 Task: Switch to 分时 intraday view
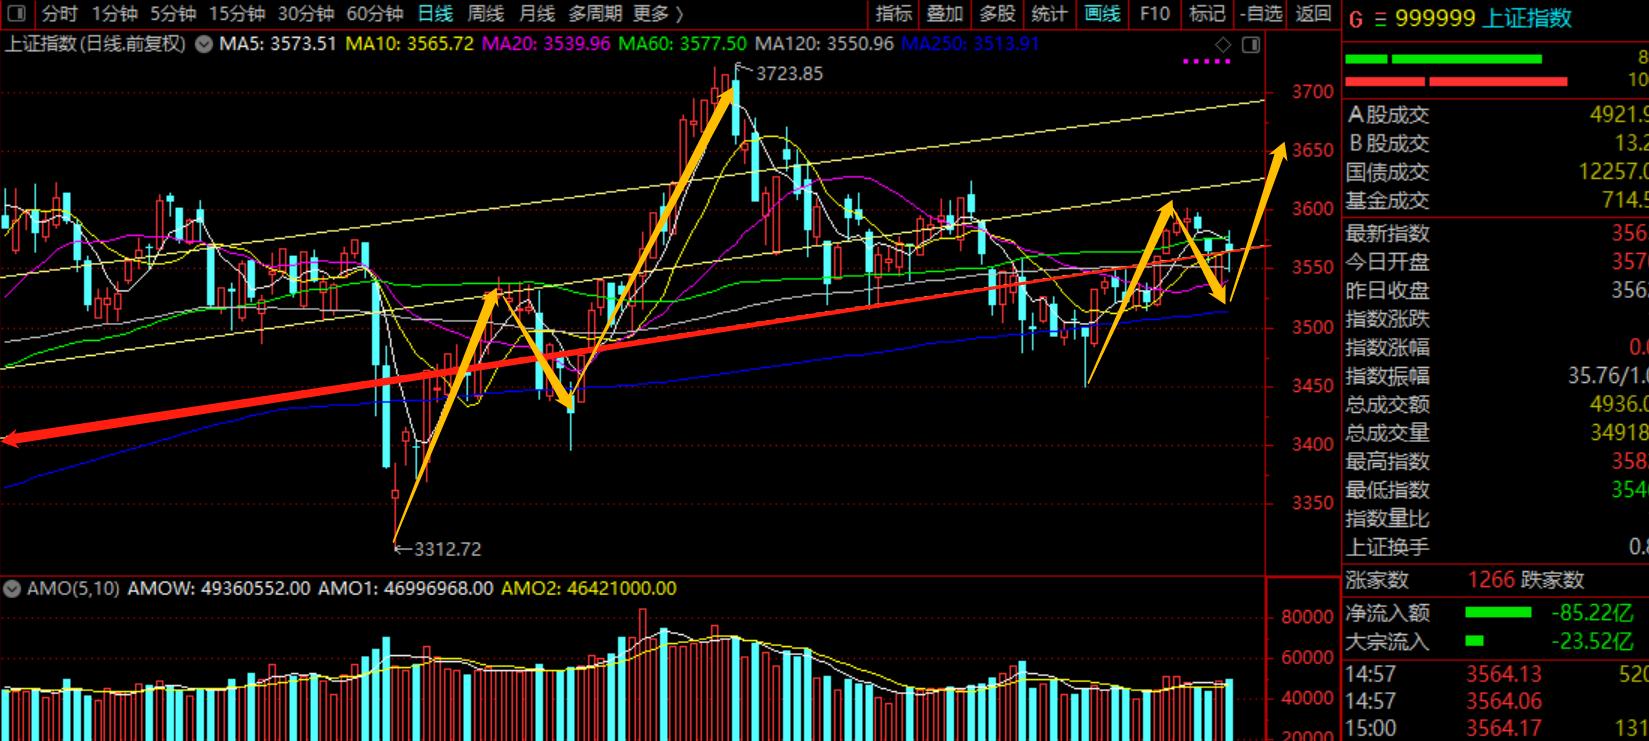[59, 13]
